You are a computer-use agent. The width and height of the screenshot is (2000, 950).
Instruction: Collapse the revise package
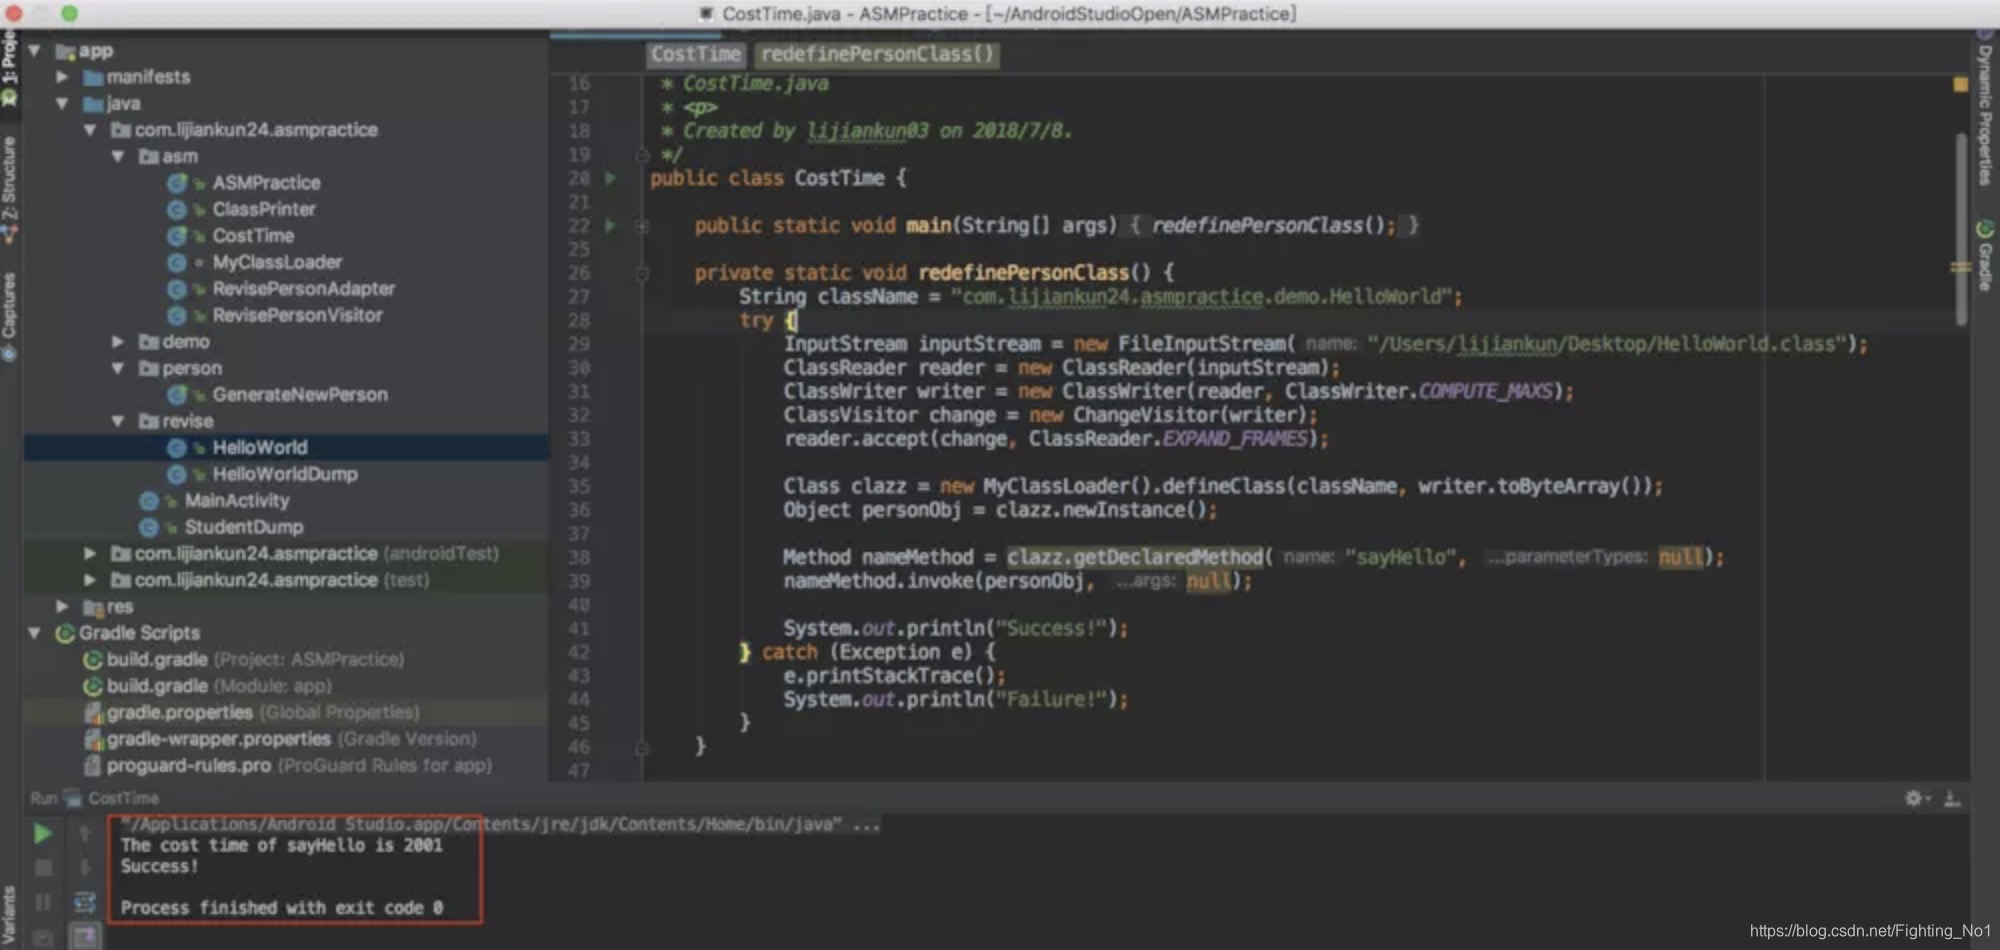click(118, 421)
